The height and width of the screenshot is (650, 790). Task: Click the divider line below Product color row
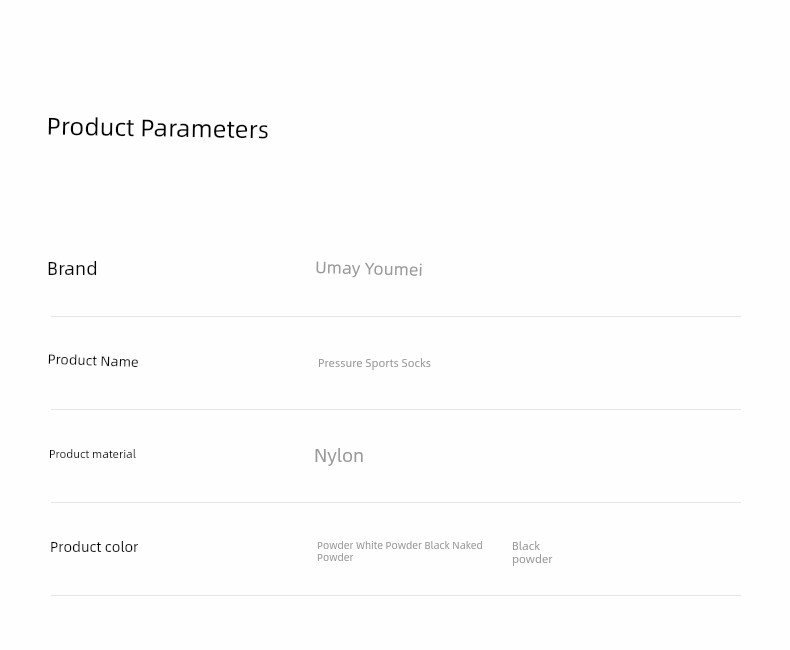(x=396, y=596)
